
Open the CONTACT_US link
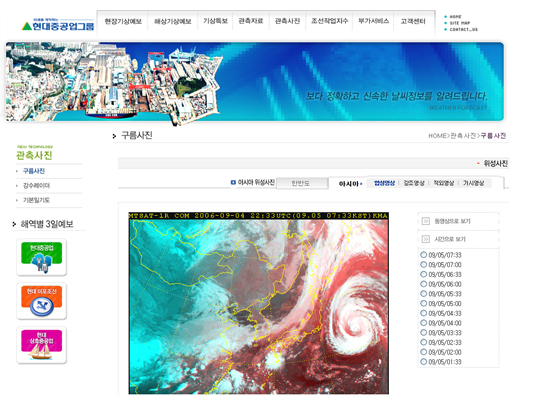tap(463, 29)
